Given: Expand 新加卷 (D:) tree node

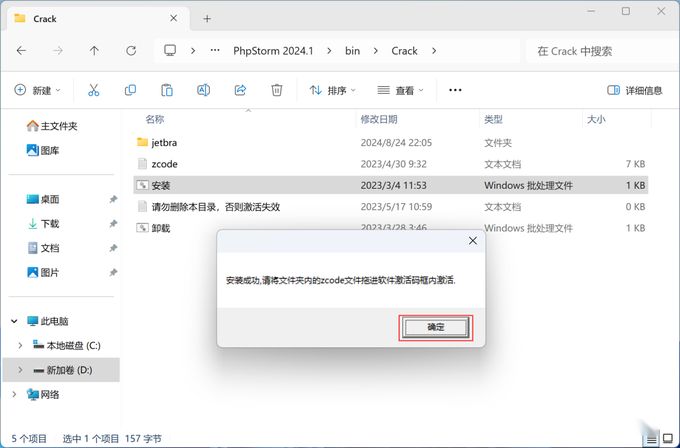Looking at the screenshot, I should (x=20, y=370).
